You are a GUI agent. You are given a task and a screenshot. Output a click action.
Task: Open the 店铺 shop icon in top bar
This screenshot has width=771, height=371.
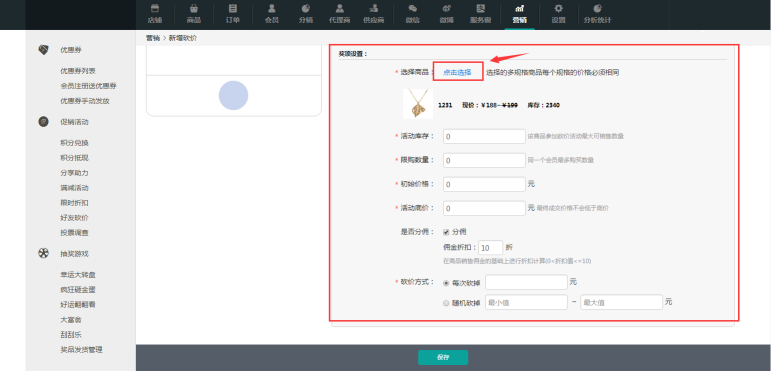[155, 8]
